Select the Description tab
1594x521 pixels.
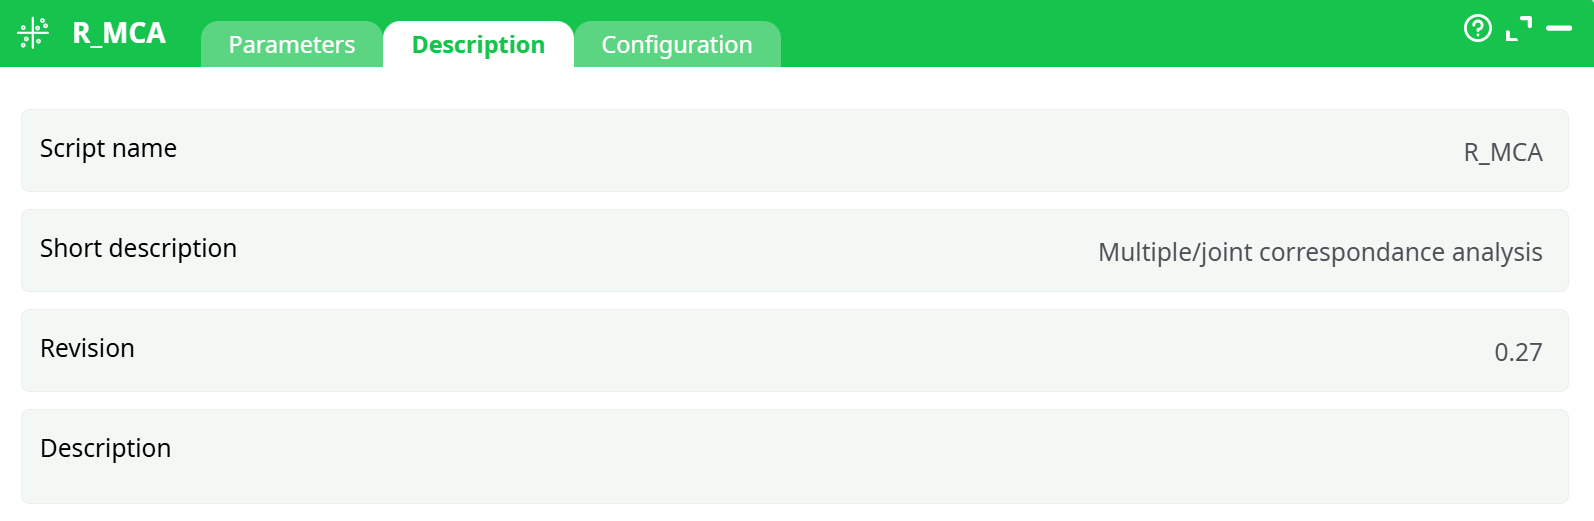tap(478, 45)
